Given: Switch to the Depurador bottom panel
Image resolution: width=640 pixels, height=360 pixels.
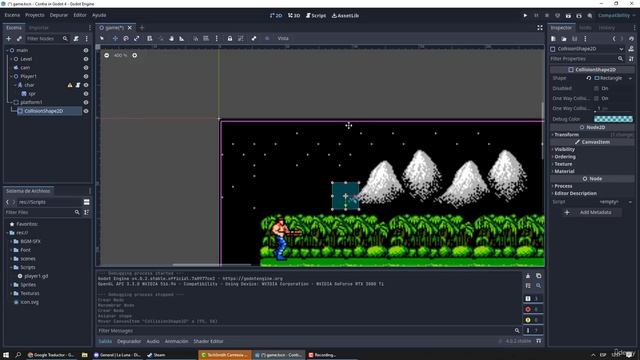Looking at the screenshot, I should tap(129, 341).
